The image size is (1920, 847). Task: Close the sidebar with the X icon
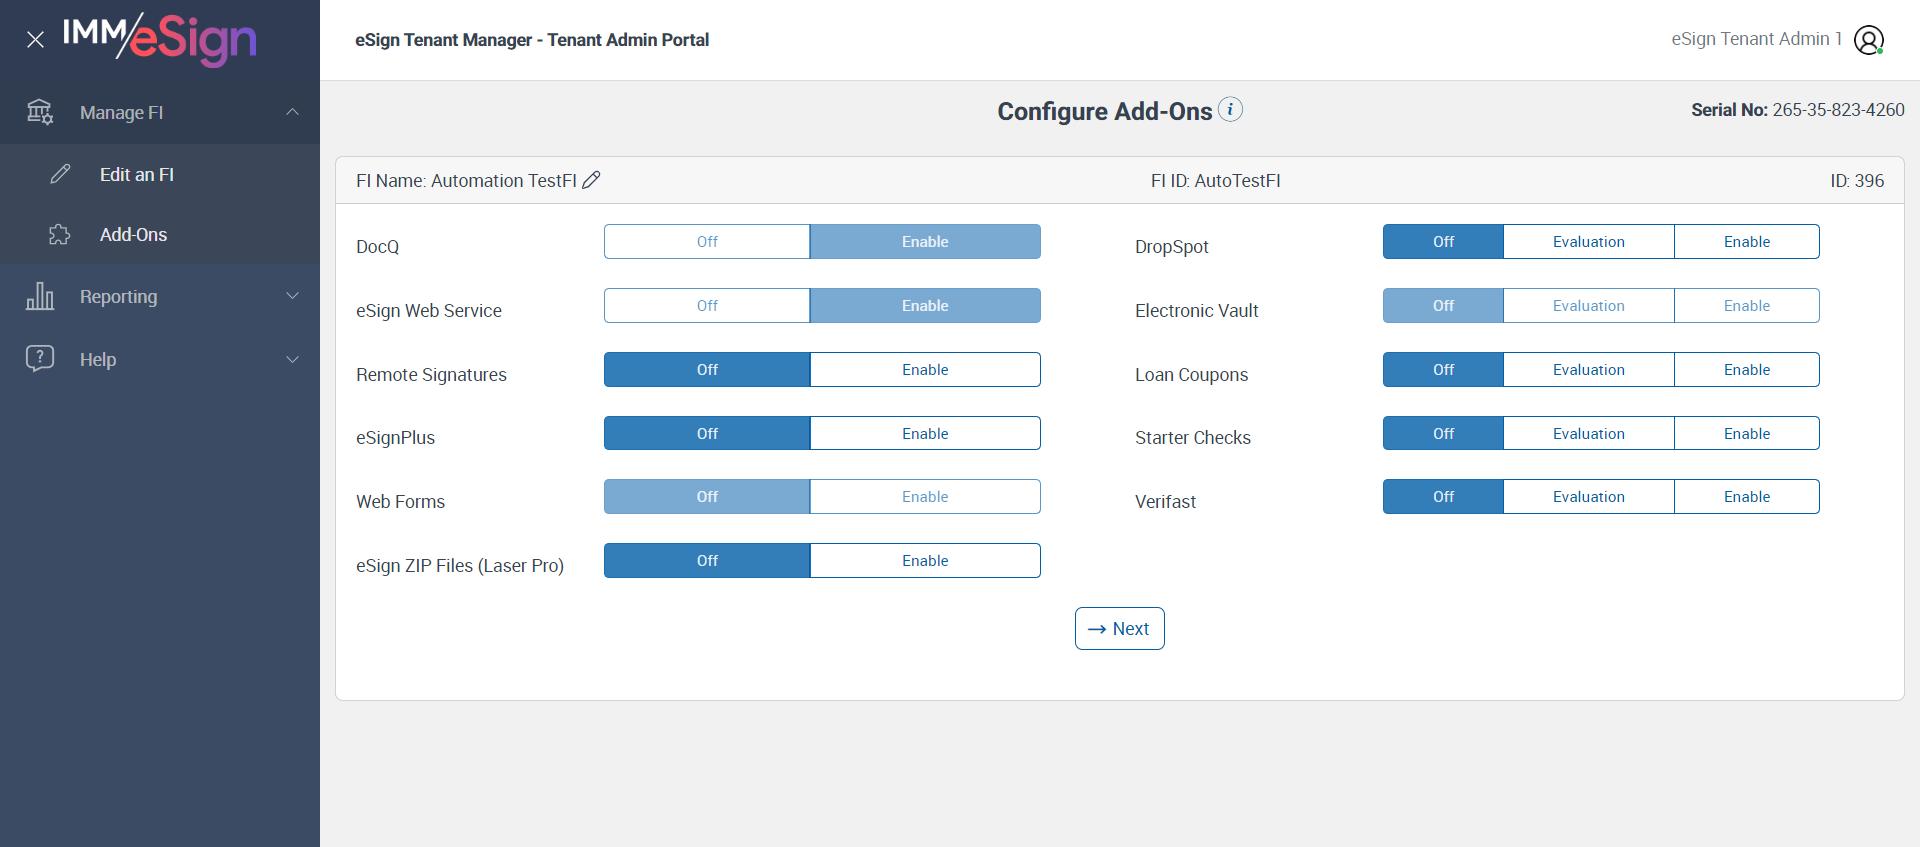[35, 40]
